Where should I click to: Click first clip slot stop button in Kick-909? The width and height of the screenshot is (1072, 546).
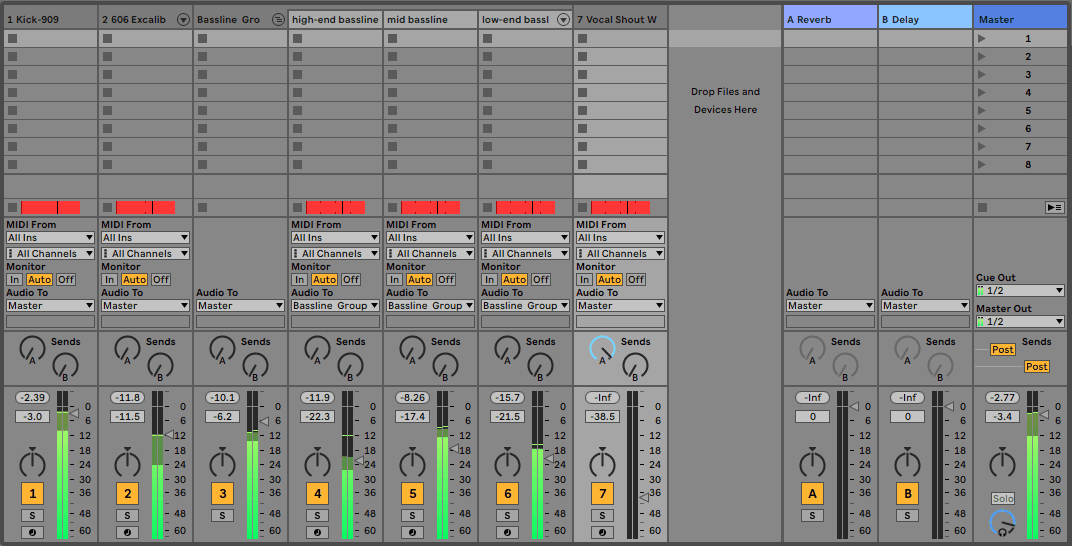[x=12, y=39]
